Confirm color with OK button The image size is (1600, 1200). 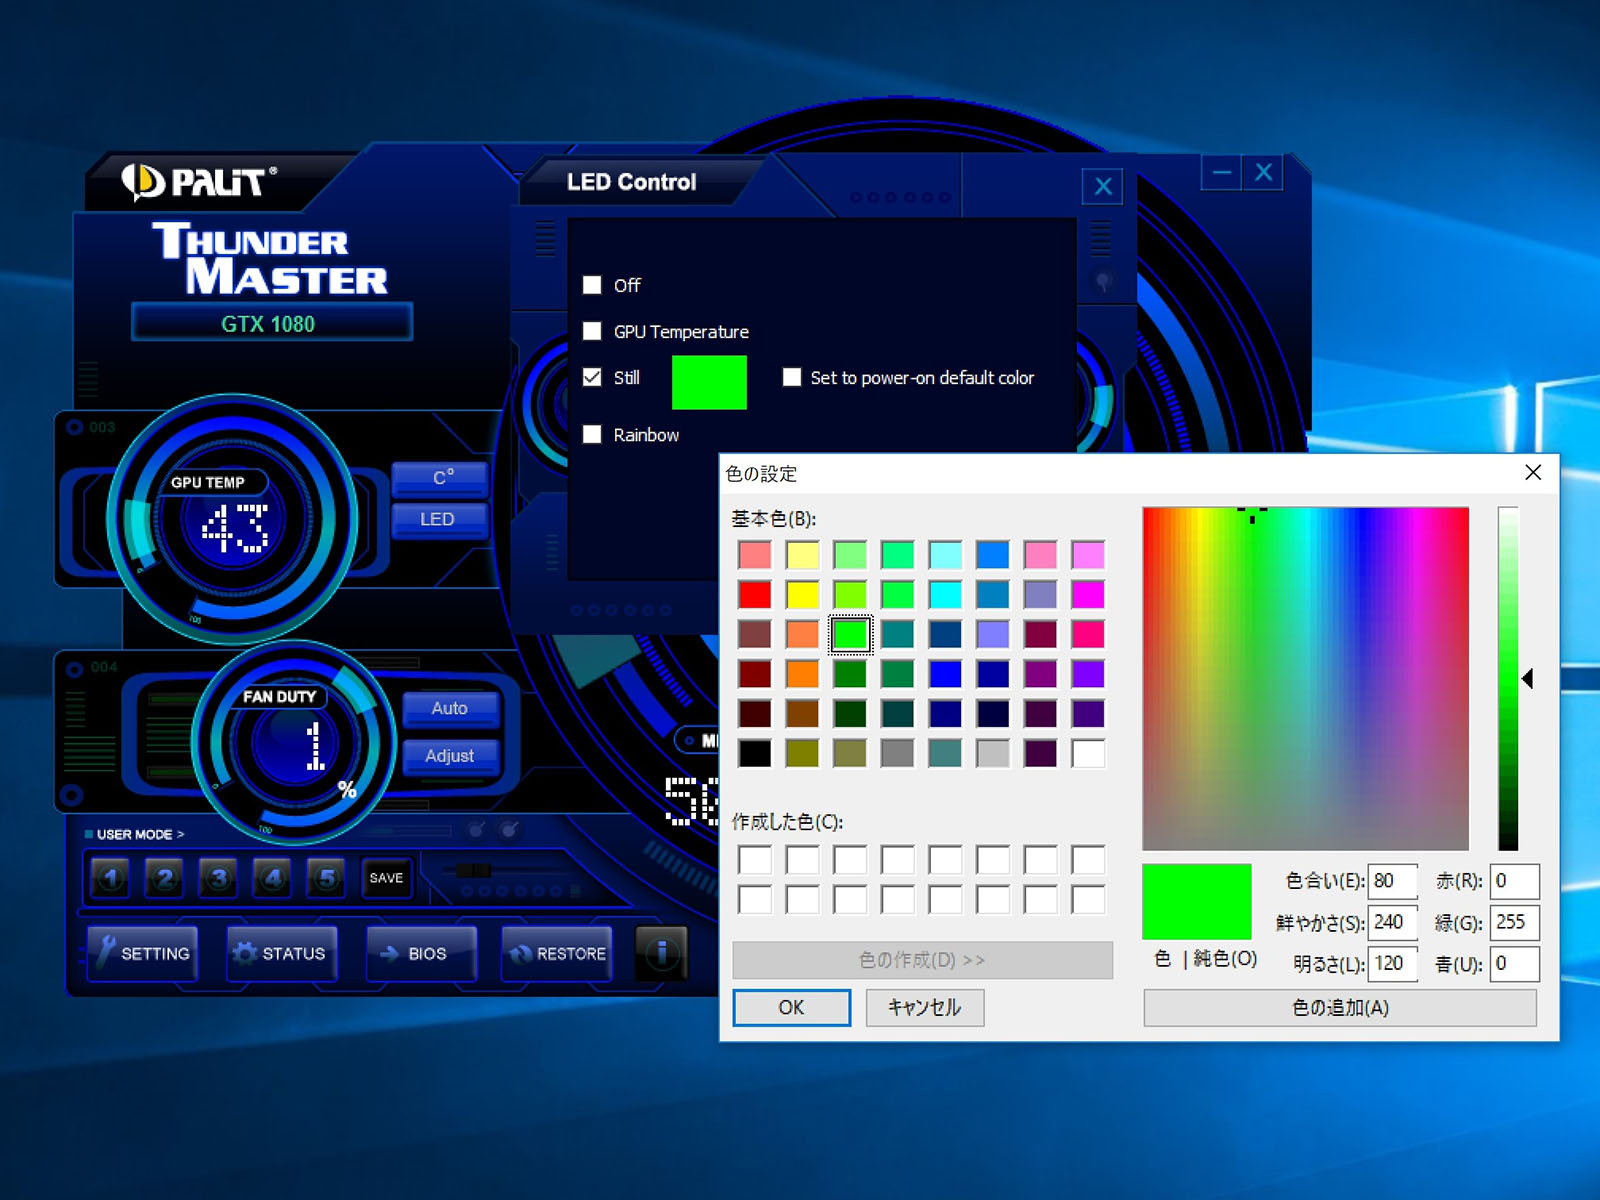pos(791,1007)
